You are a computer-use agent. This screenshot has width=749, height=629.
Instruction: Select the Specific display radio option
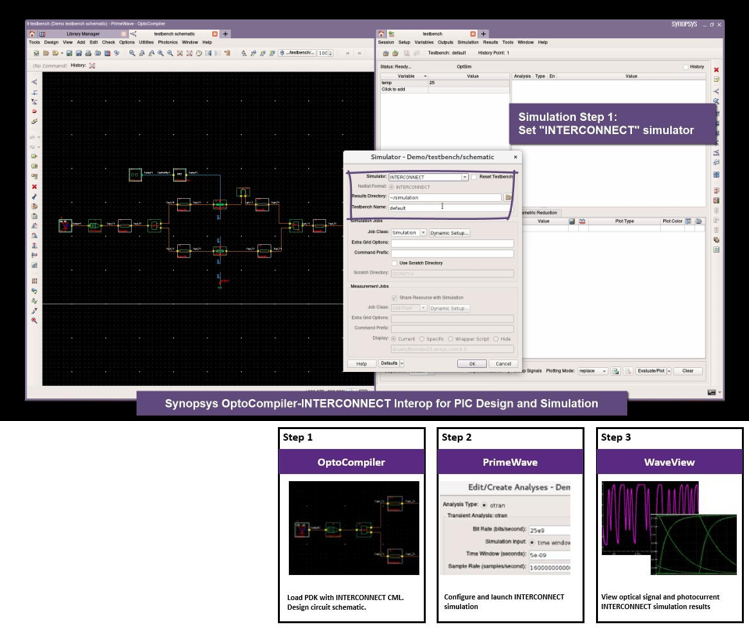click(422, 339)
